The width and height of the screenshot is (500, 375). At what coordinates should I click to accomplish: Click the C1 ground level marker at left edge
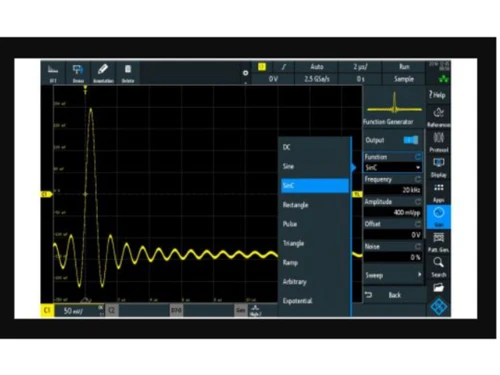(x=46, y=194)
